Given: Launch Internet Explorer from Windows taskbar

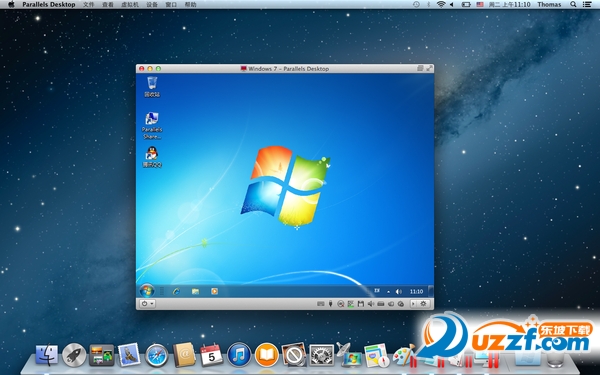Looking at the screenshot, I should [176, 292].
